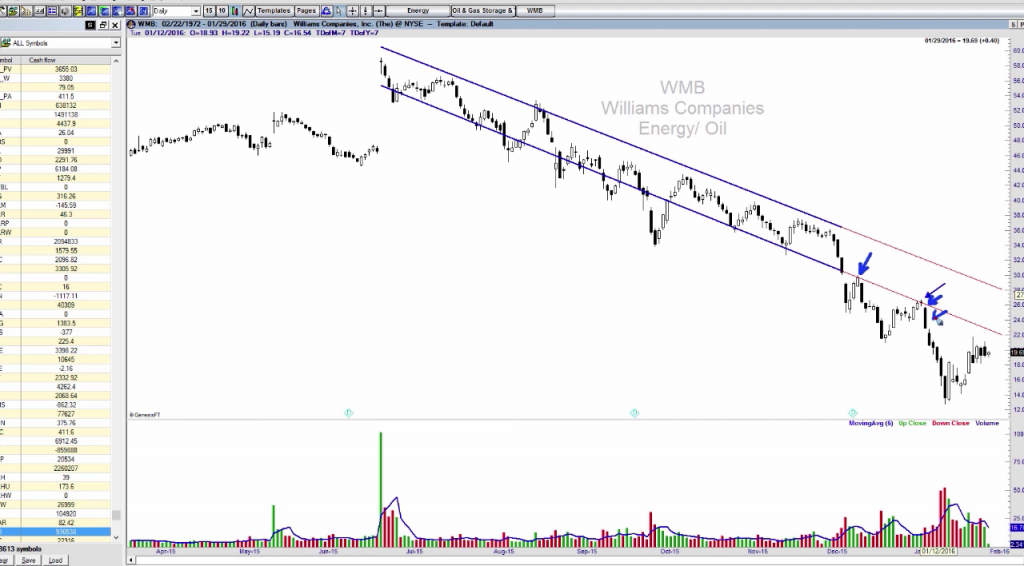Switch chart to candlestick style icon
The width and height of the screenshot is (1024, 566).
pyautogui.click(x=235, y=11)
